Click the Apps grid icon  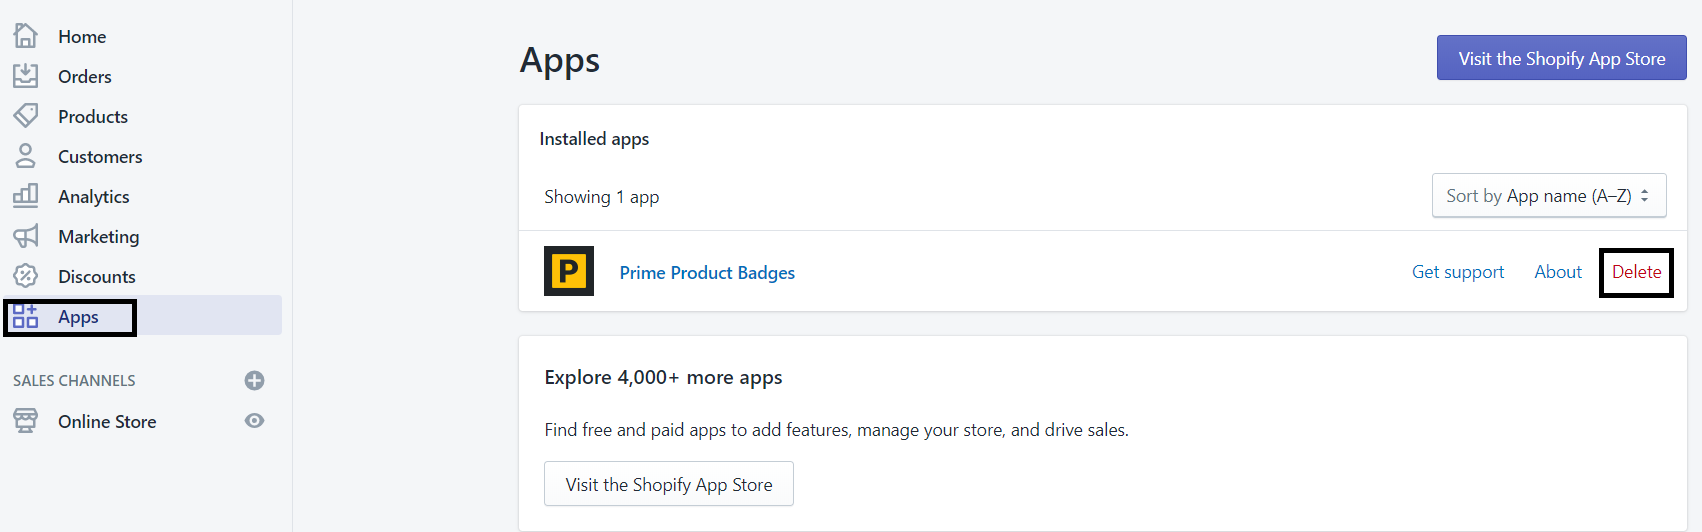tap(26, 316)
